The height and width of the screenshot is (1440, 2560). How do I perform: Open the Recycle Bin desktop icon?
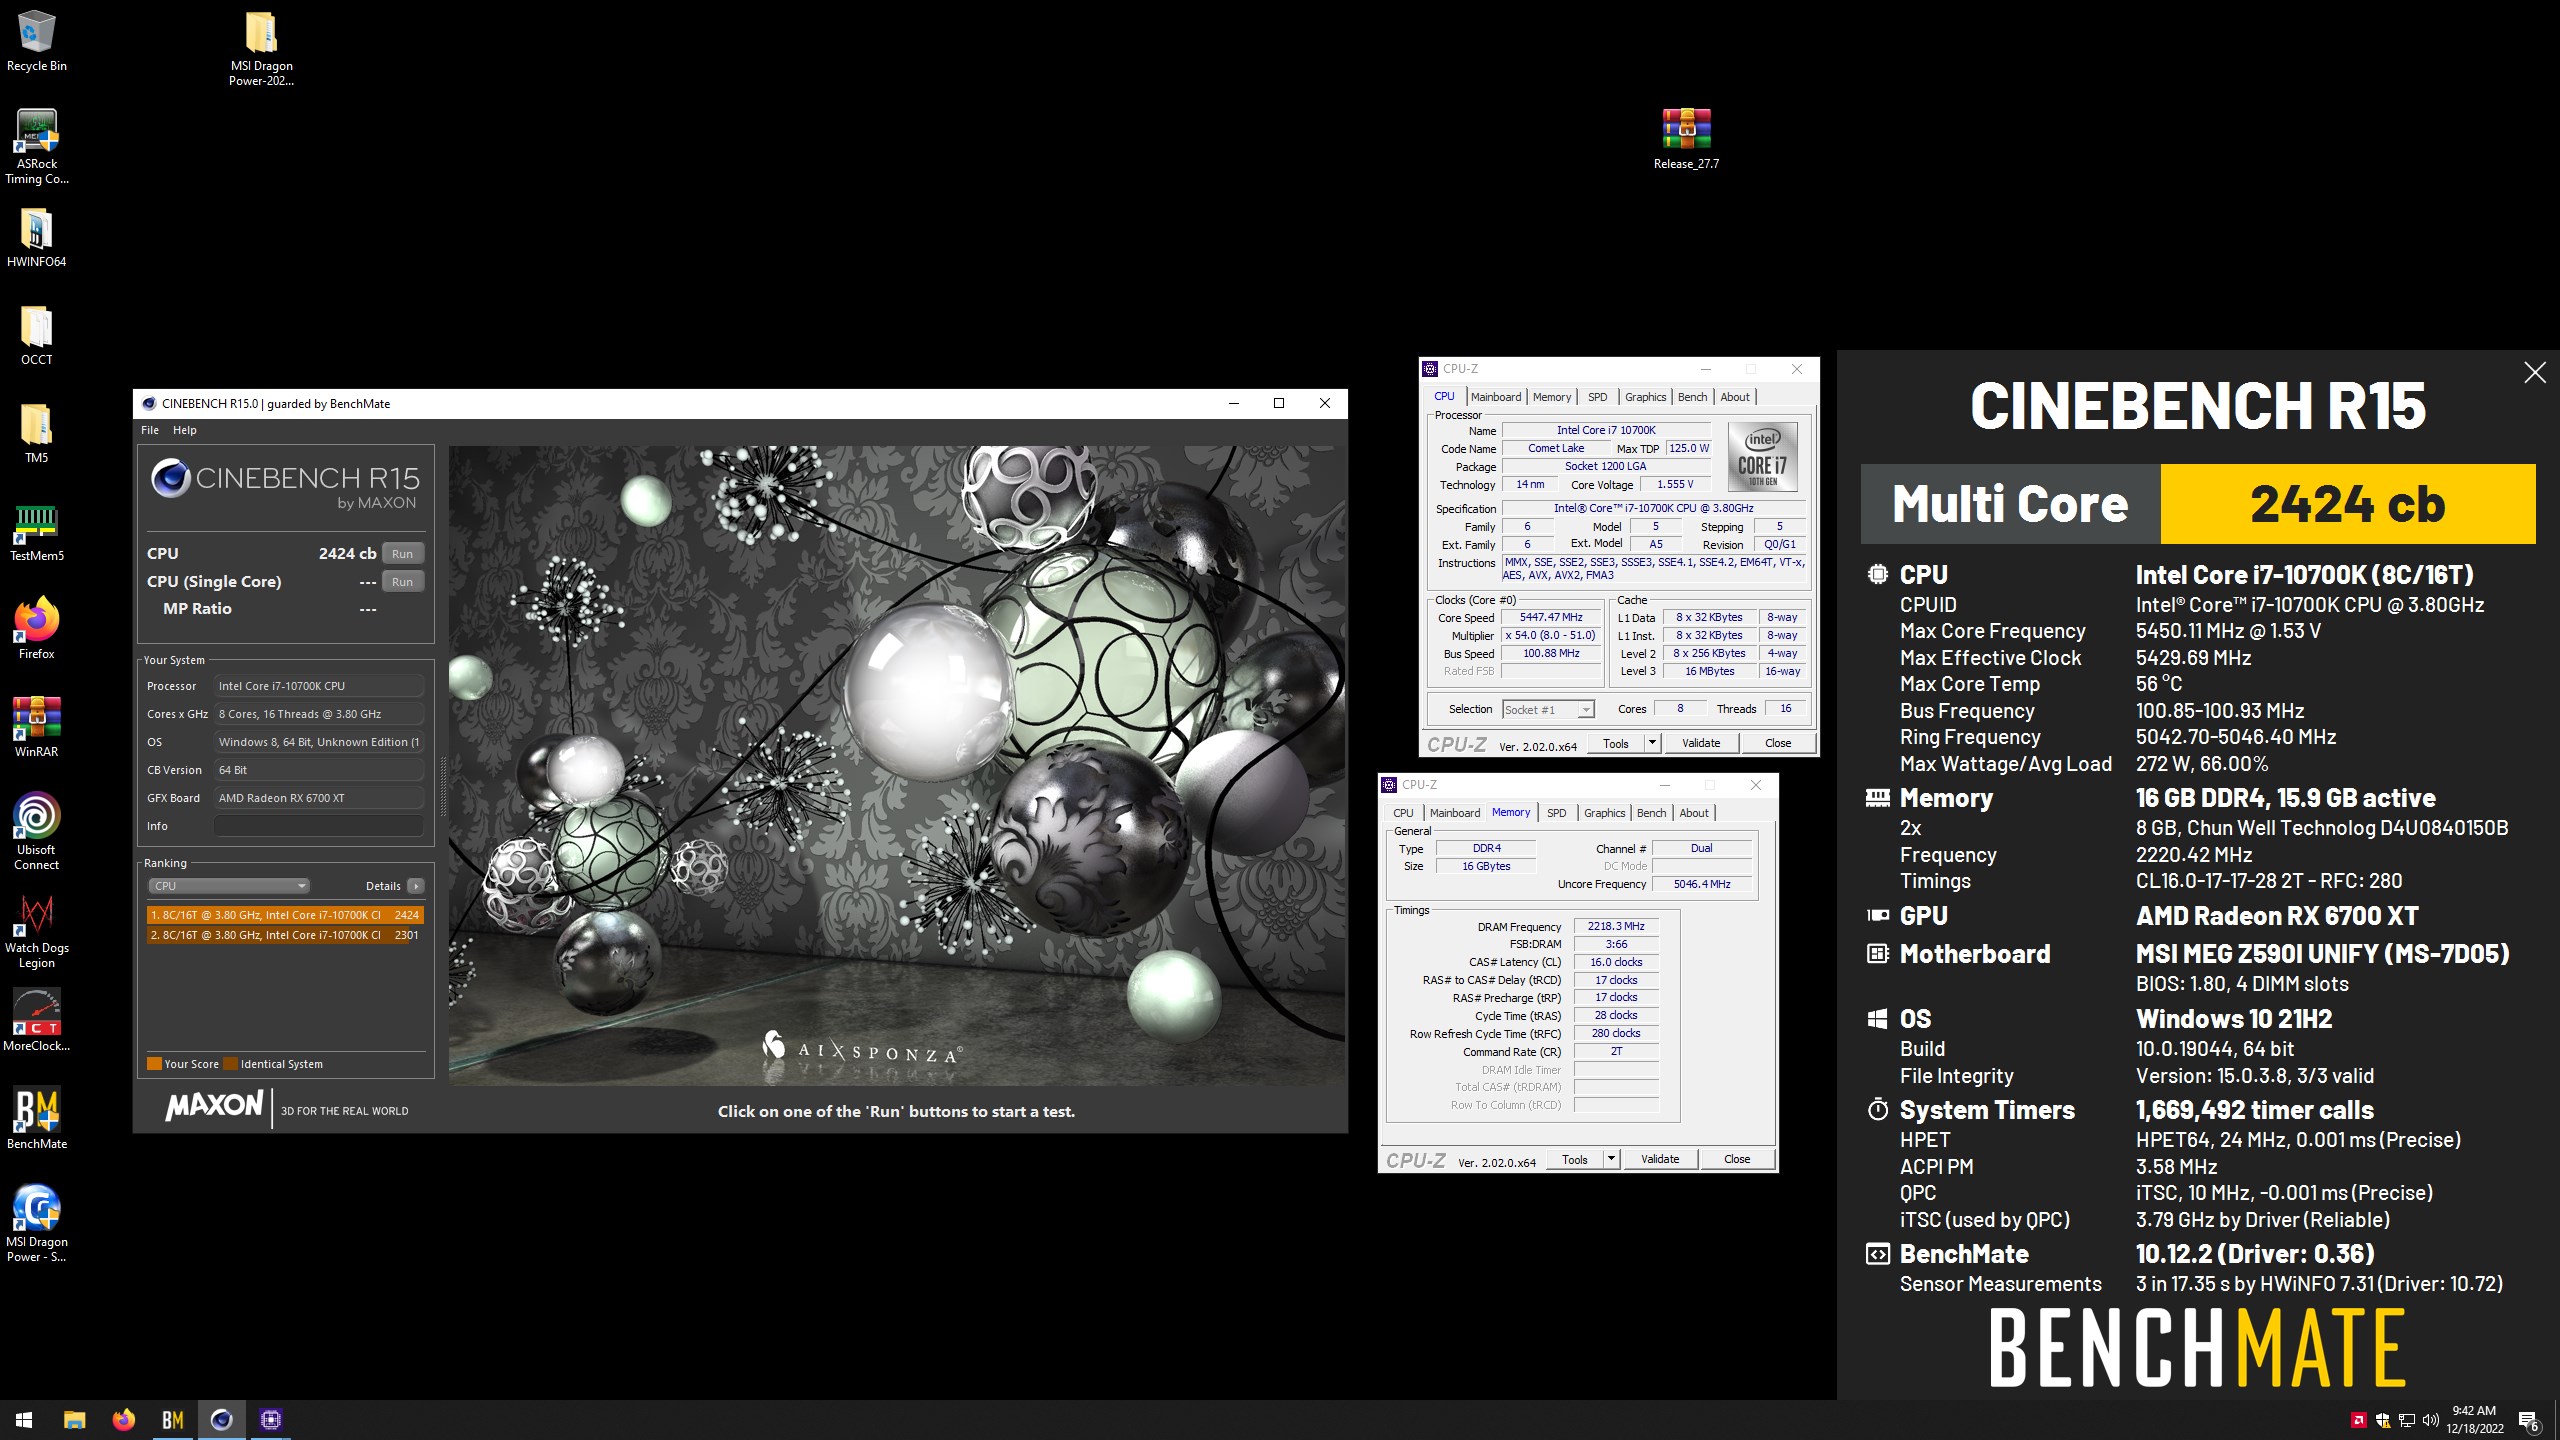tap(36, 40)
